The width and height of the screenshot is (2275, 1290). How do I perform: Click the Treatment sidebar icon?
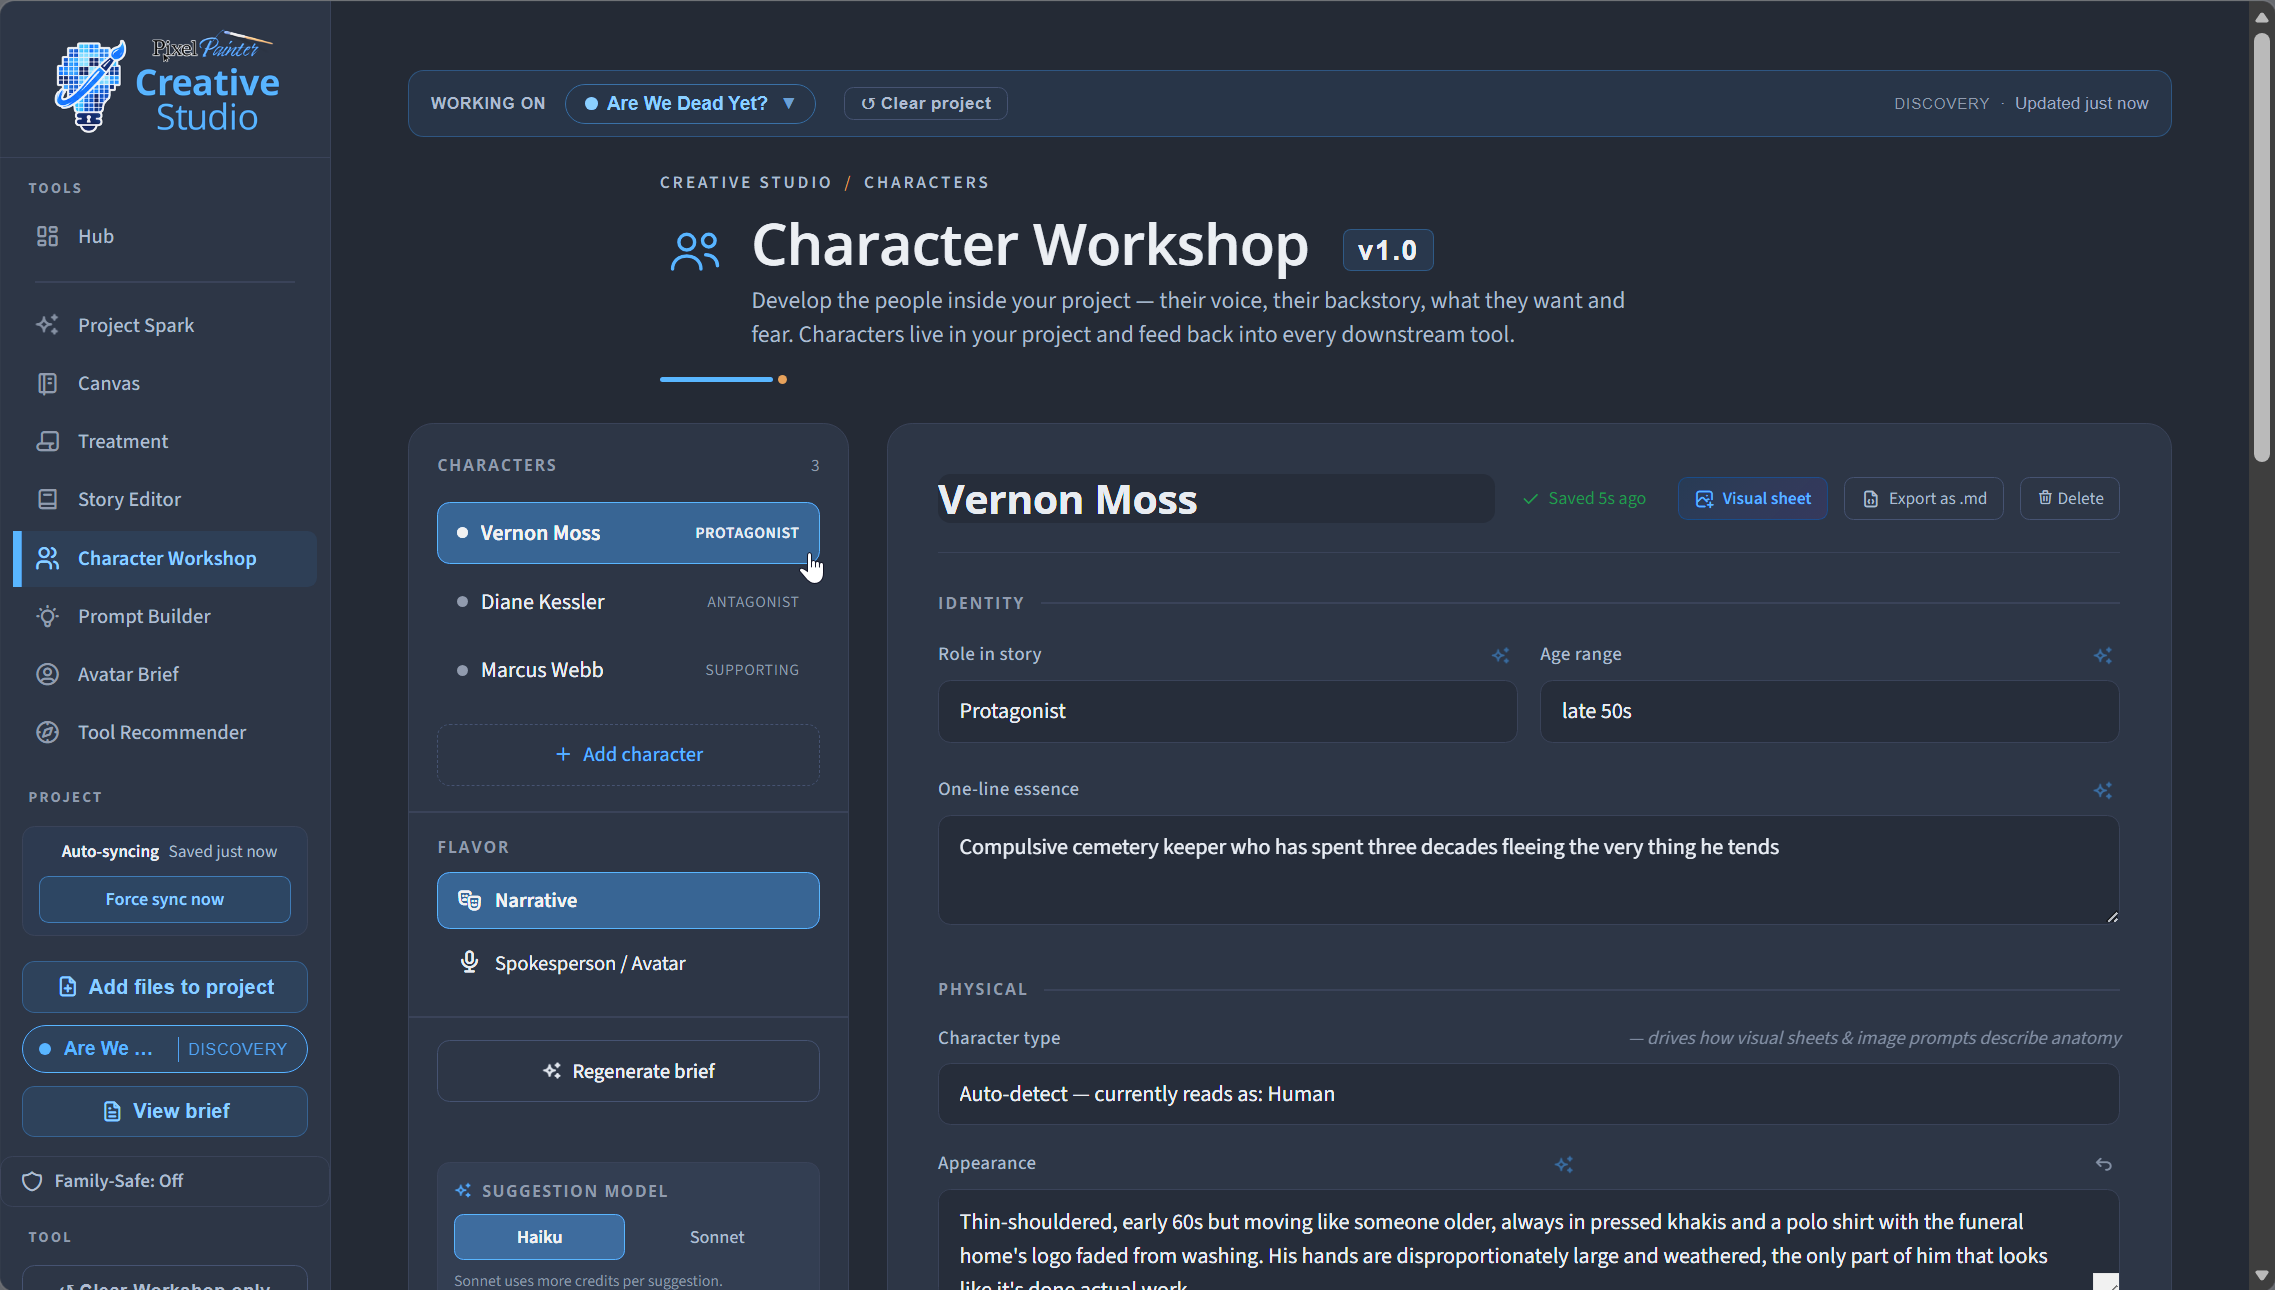[x=47, y=441]
